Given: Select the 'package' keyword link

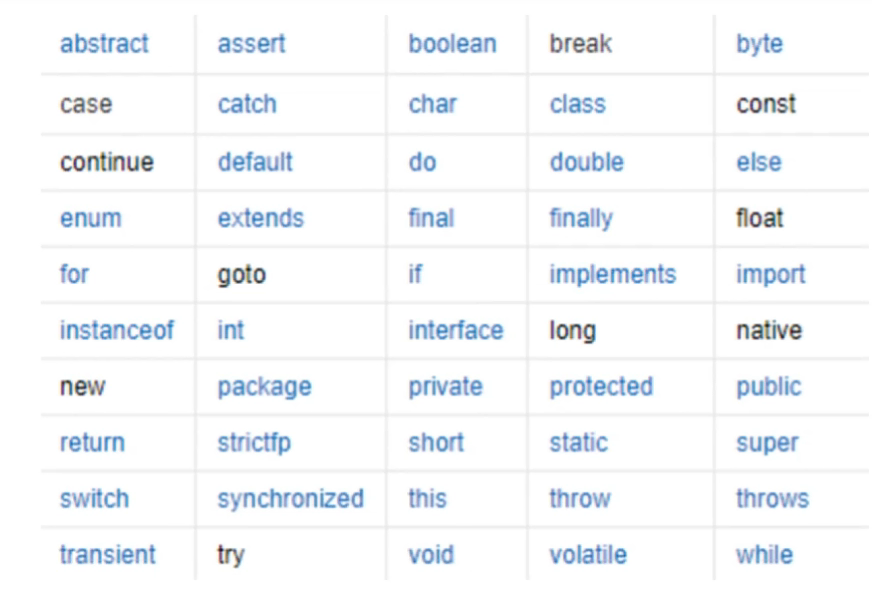Looking at the screenshot, I should pyautogui.click(x=264, y=386).
